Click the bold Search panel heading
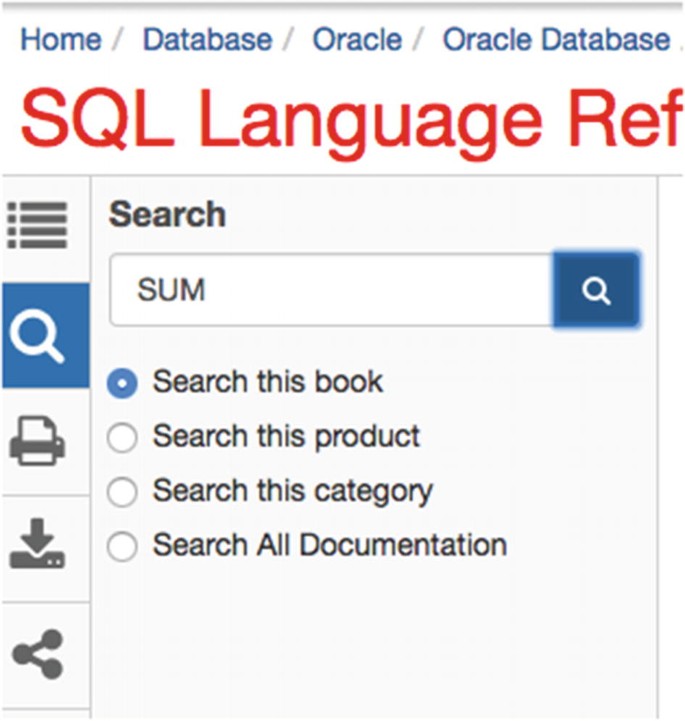 pyautogui.click(x=167, y=214)
